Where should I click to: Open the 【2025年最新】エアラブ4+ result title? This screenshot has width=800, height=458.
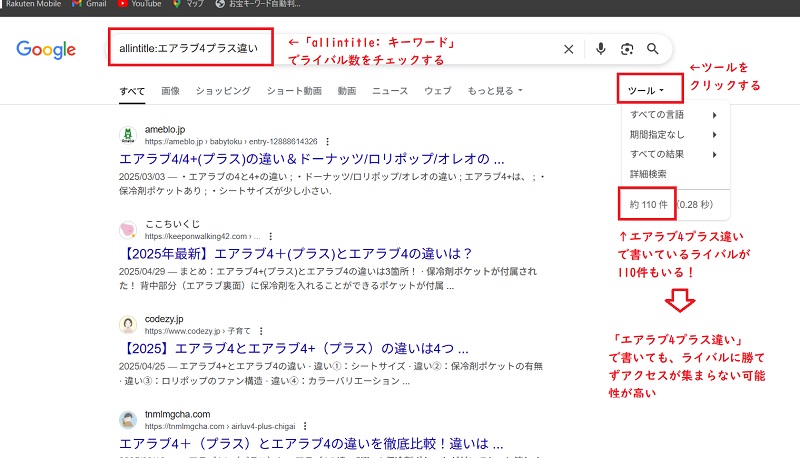point(298,253)
